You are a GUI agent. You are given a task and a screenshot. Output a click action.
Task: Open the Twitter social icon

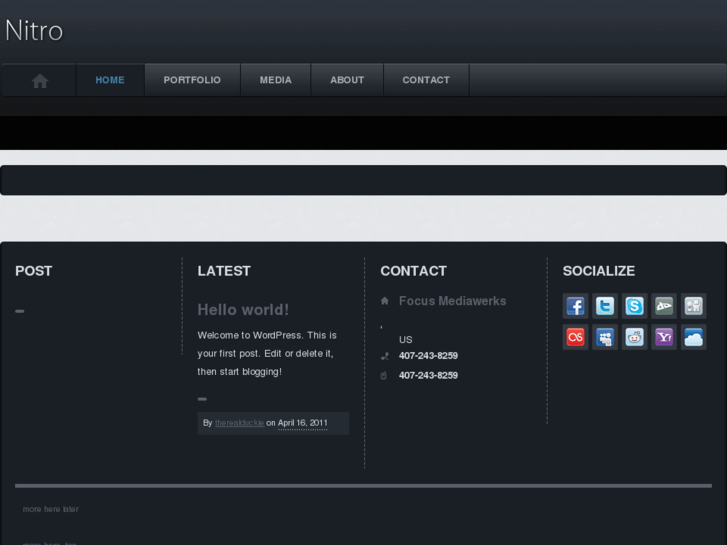[605, 306]
